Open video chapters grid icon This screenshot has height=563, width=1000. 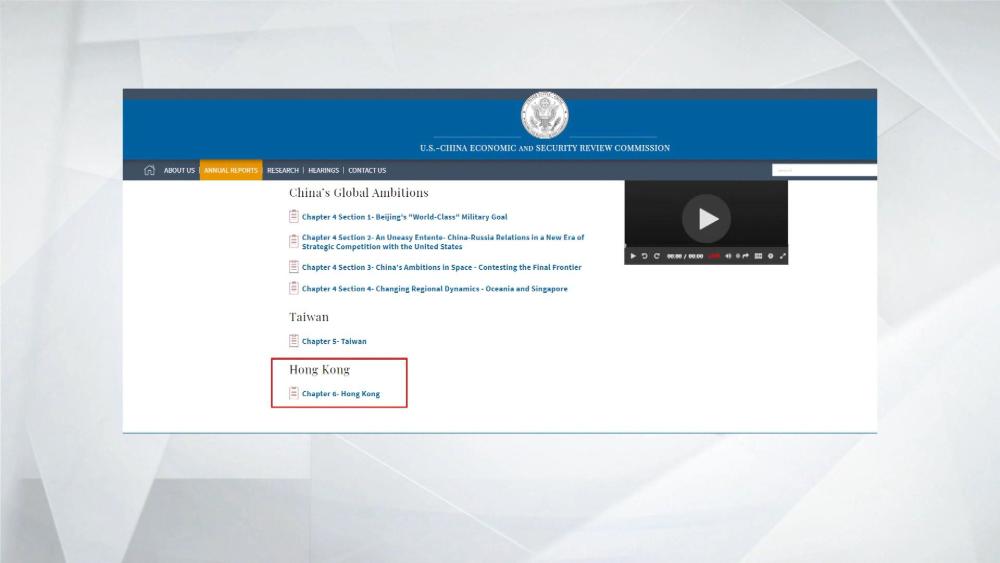tap(758, 256)
